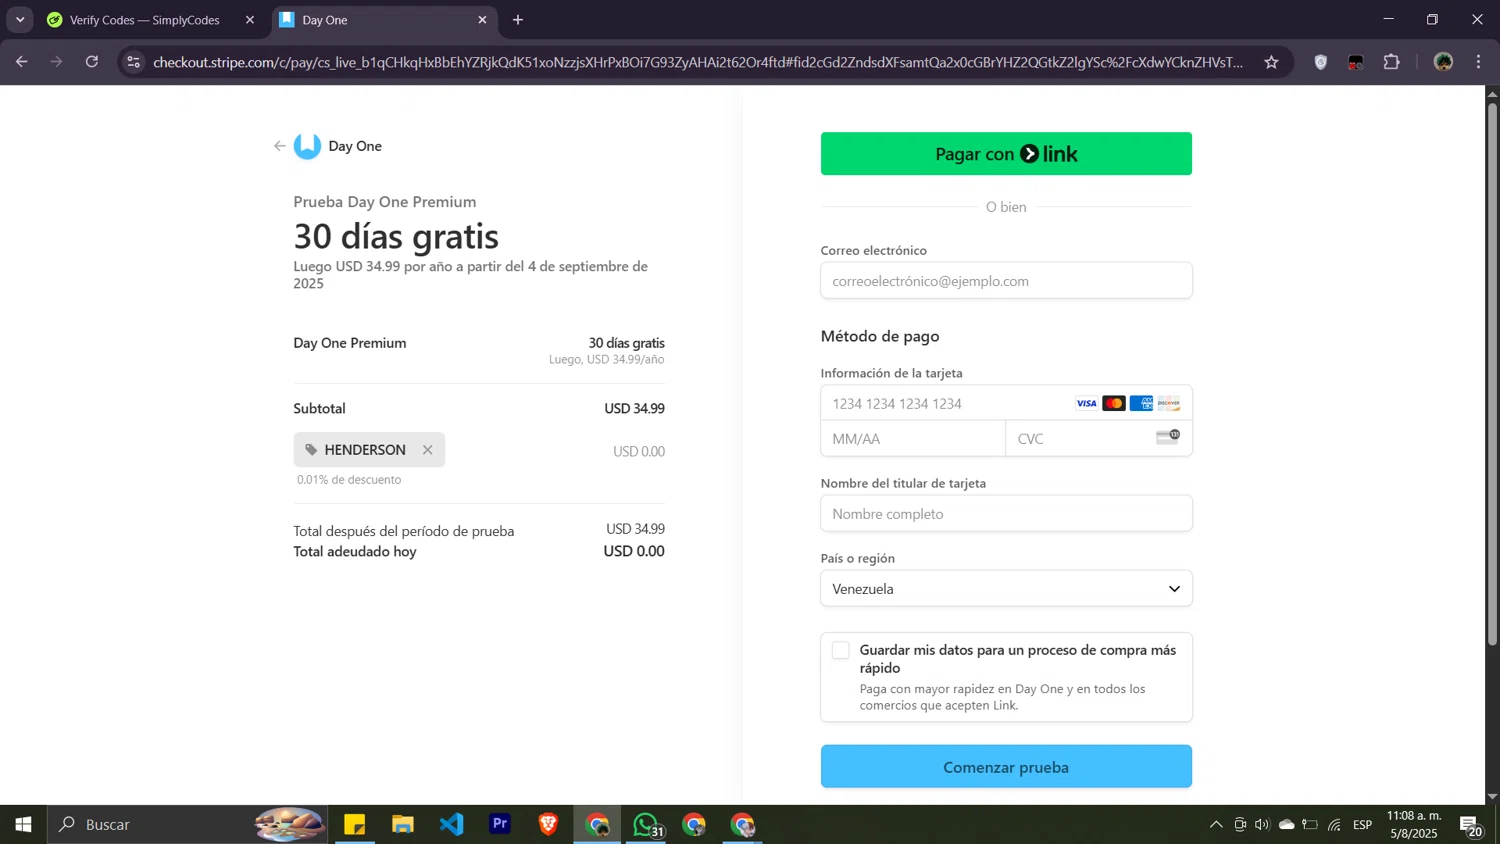
Task: Open WhatsApp from the taskbar
Action: (646, 825)
